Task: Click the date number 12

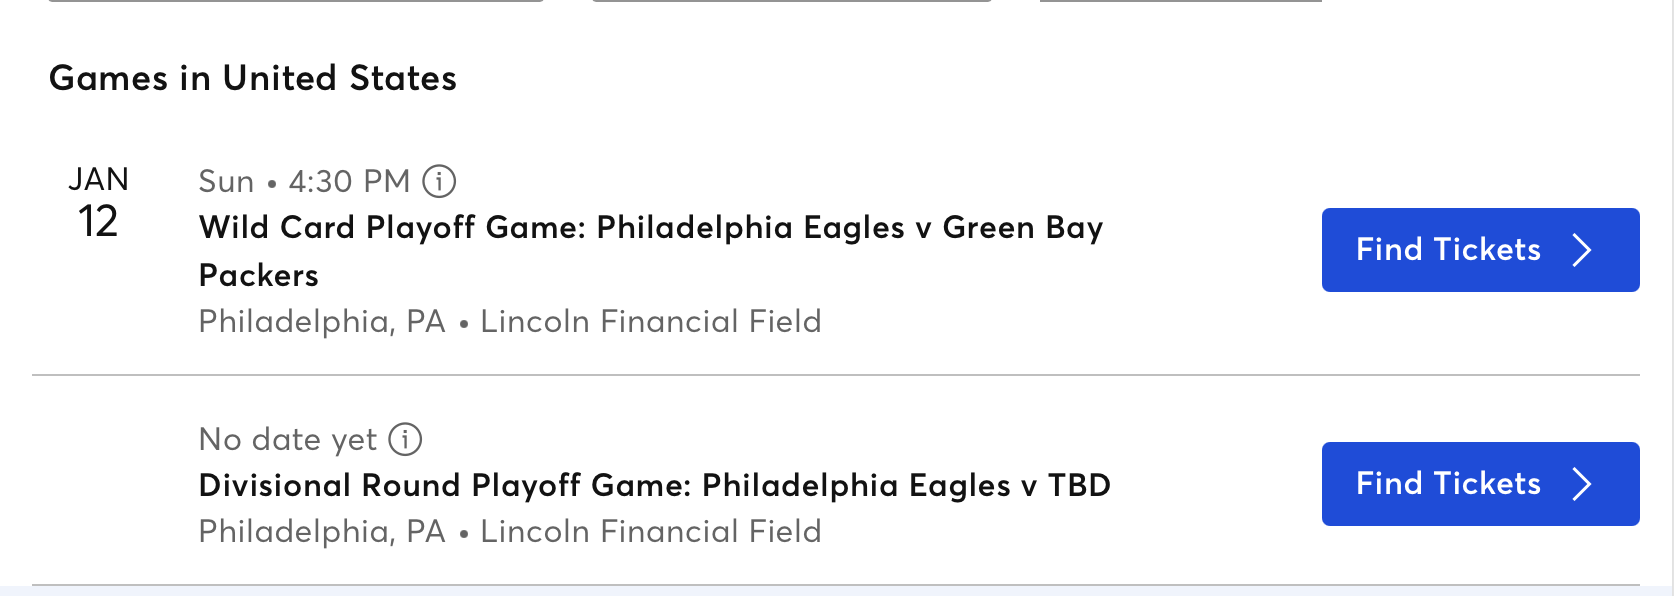Action: click(98, 221)
